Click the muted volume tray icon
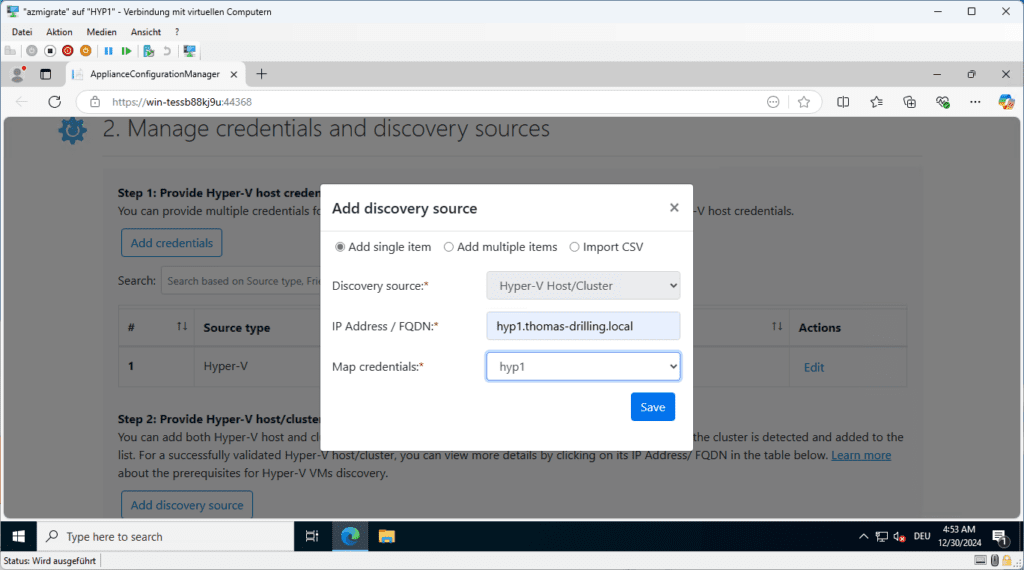 899,537
